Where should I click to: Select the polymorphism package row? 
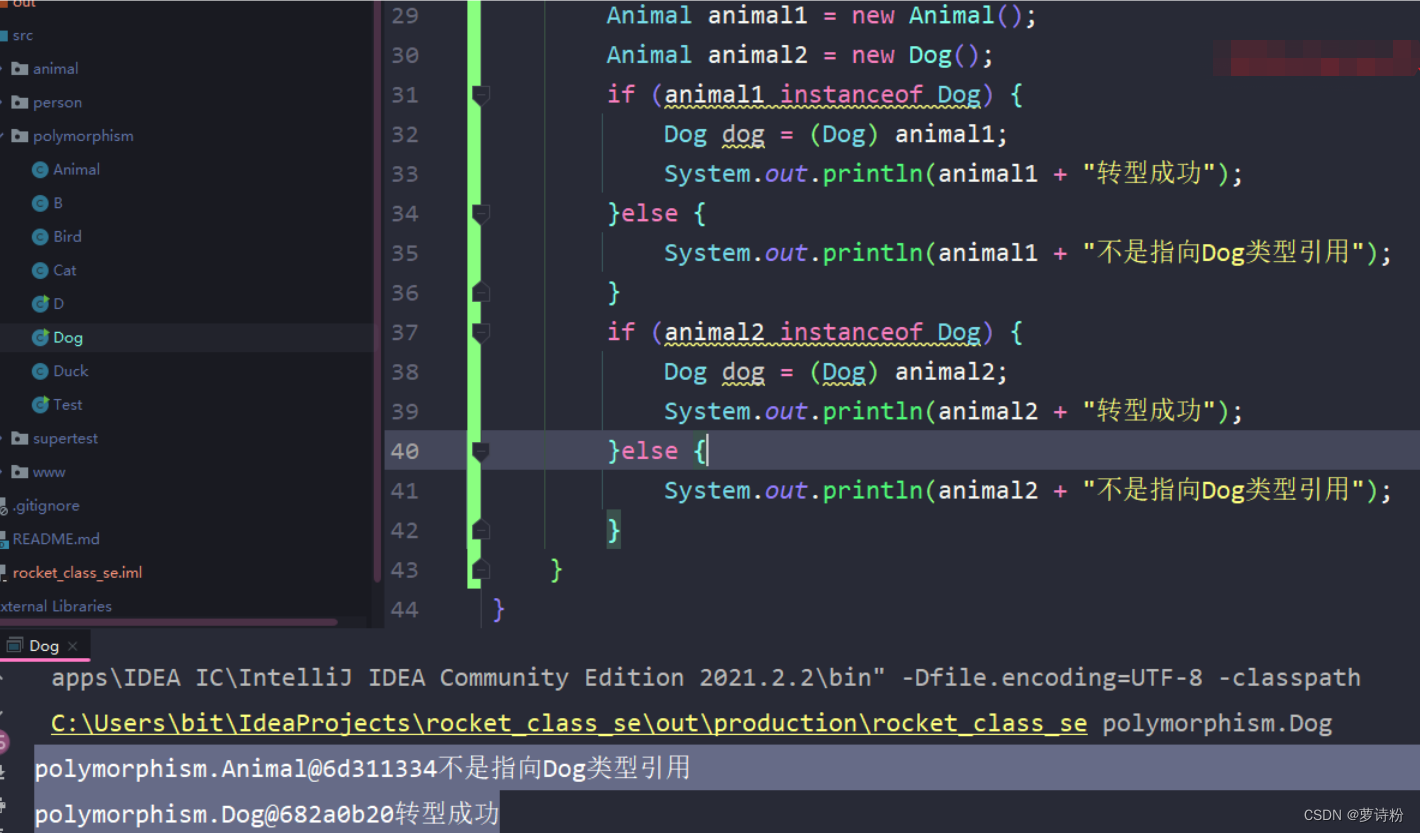187,136
